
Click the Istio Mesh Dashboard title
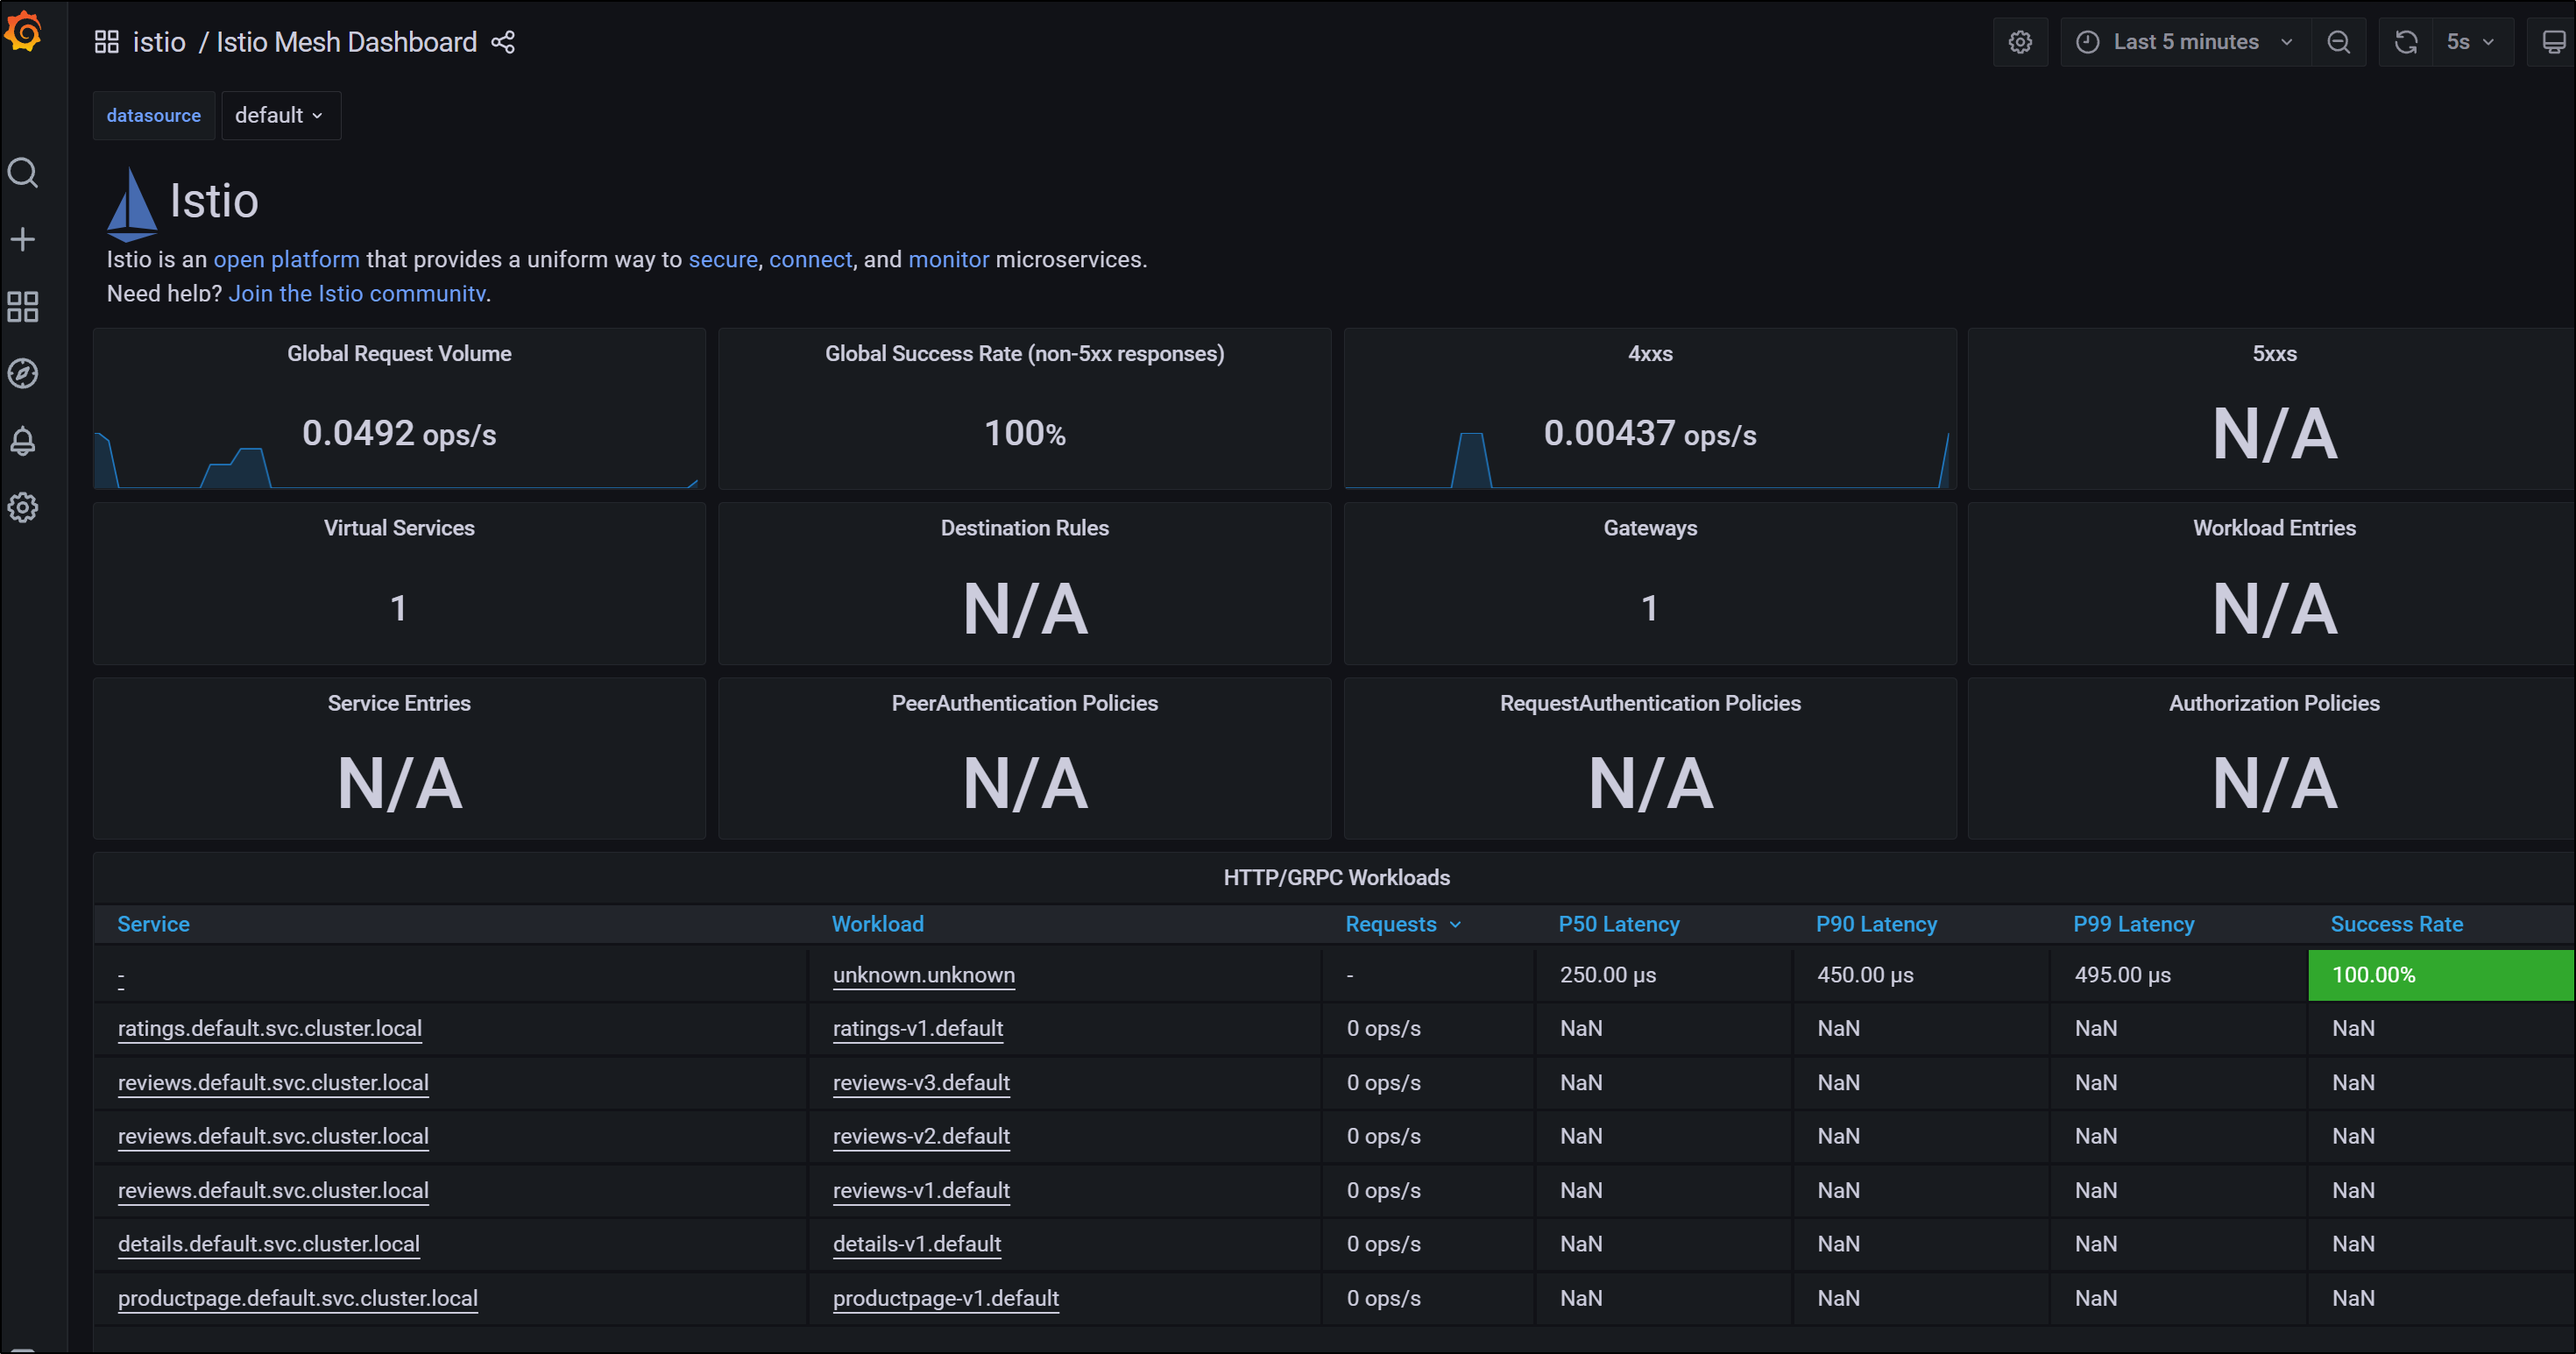tap(346, 42)
